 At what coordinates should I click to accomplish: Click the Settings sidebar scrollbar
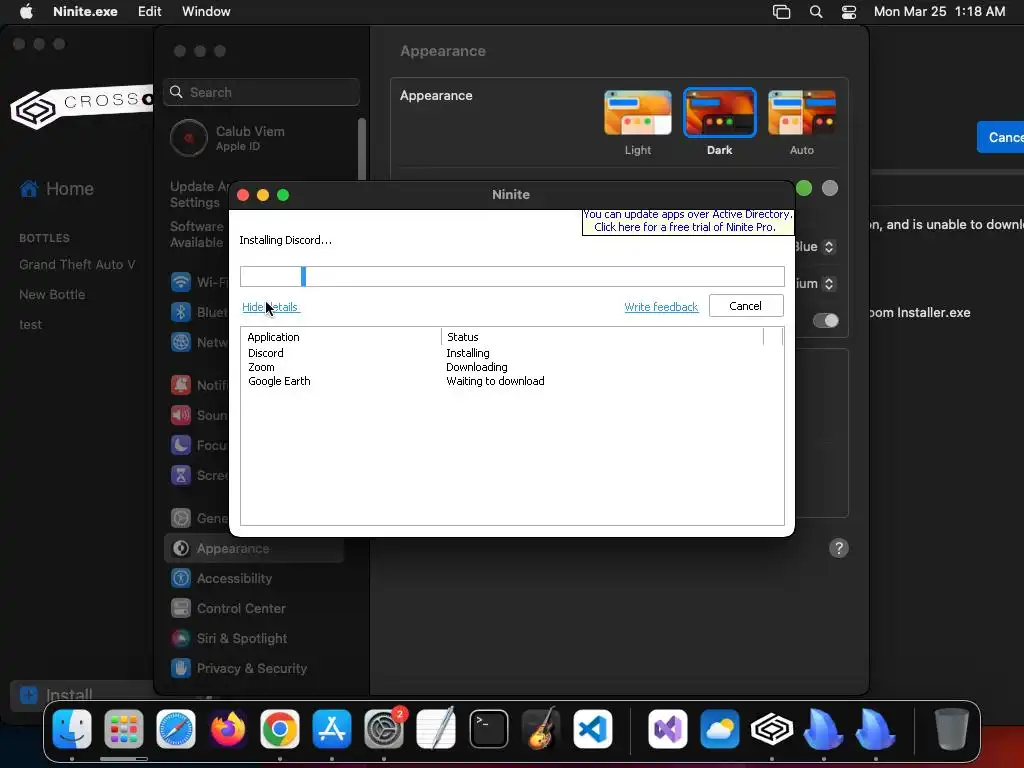pyautogui.click(x=362, y=149)
